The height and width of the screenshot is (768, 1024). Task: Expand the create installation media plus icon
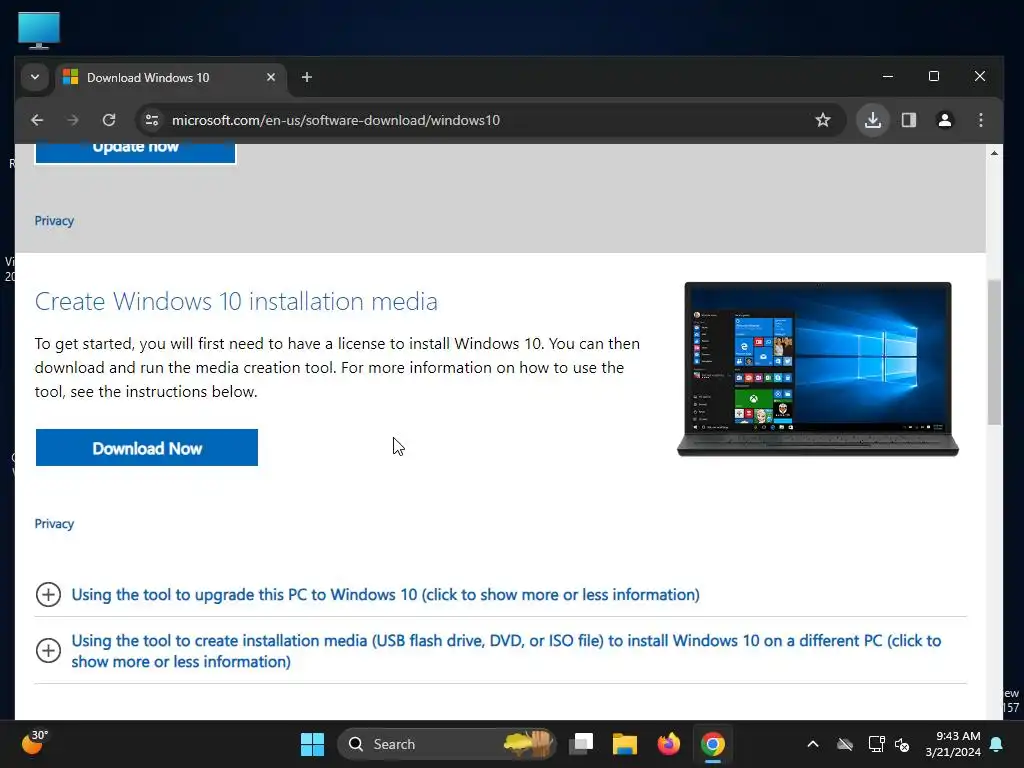tap(48, 650)
